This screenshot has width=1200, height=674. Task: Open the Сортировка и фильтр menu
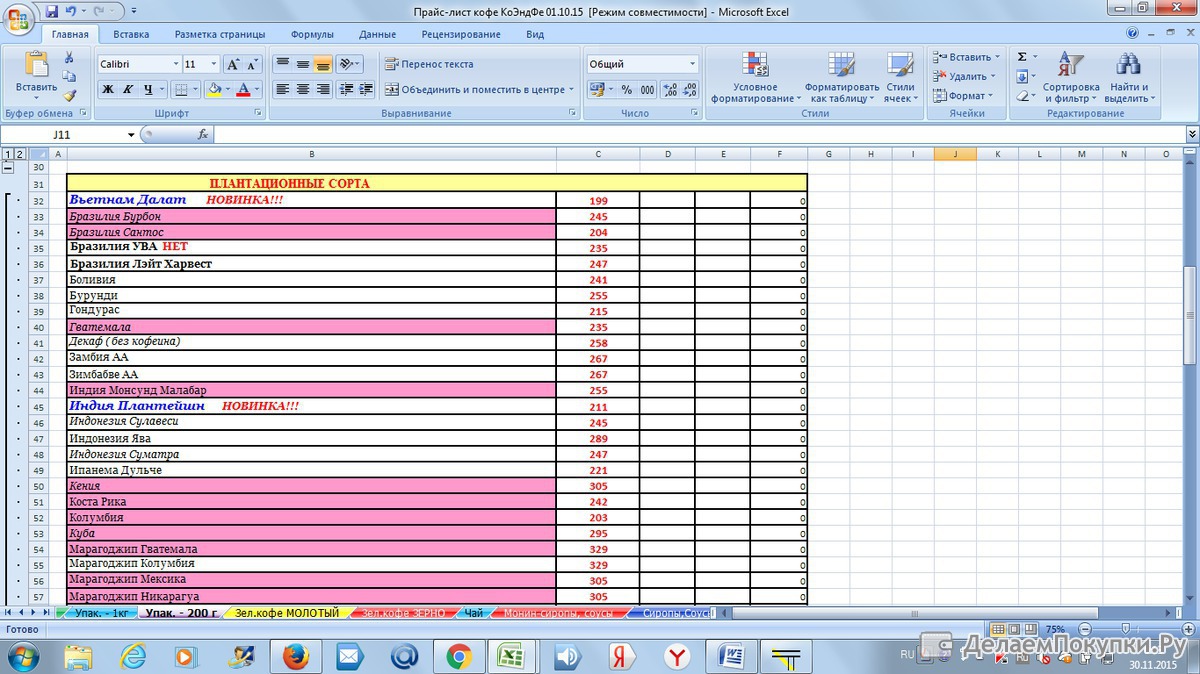(x=1071, y=76)
